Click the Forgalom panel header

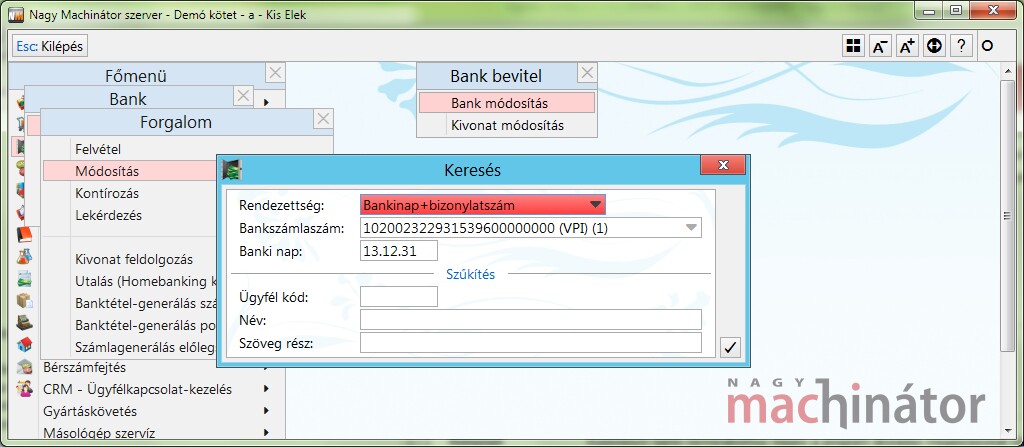point(176,123)
